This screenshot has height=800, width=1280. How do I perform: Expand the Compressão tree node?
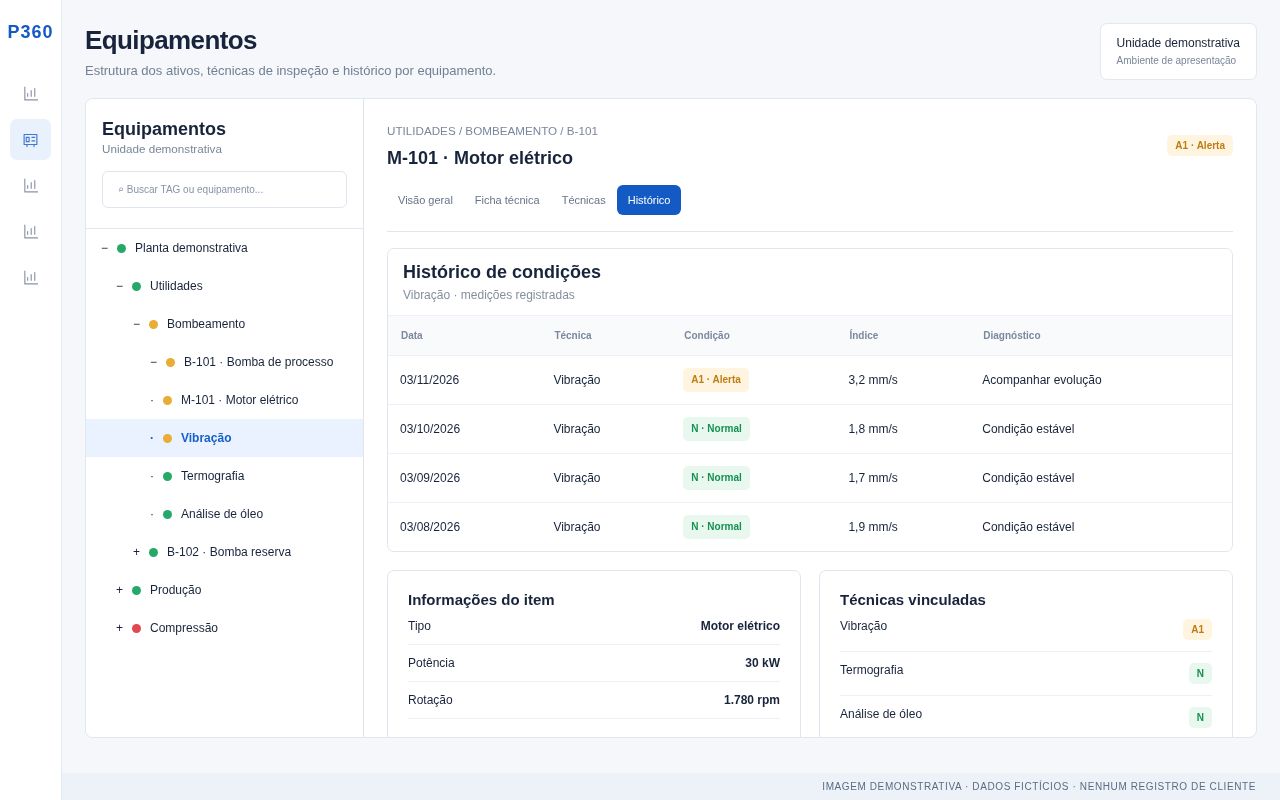pos(120,628)
